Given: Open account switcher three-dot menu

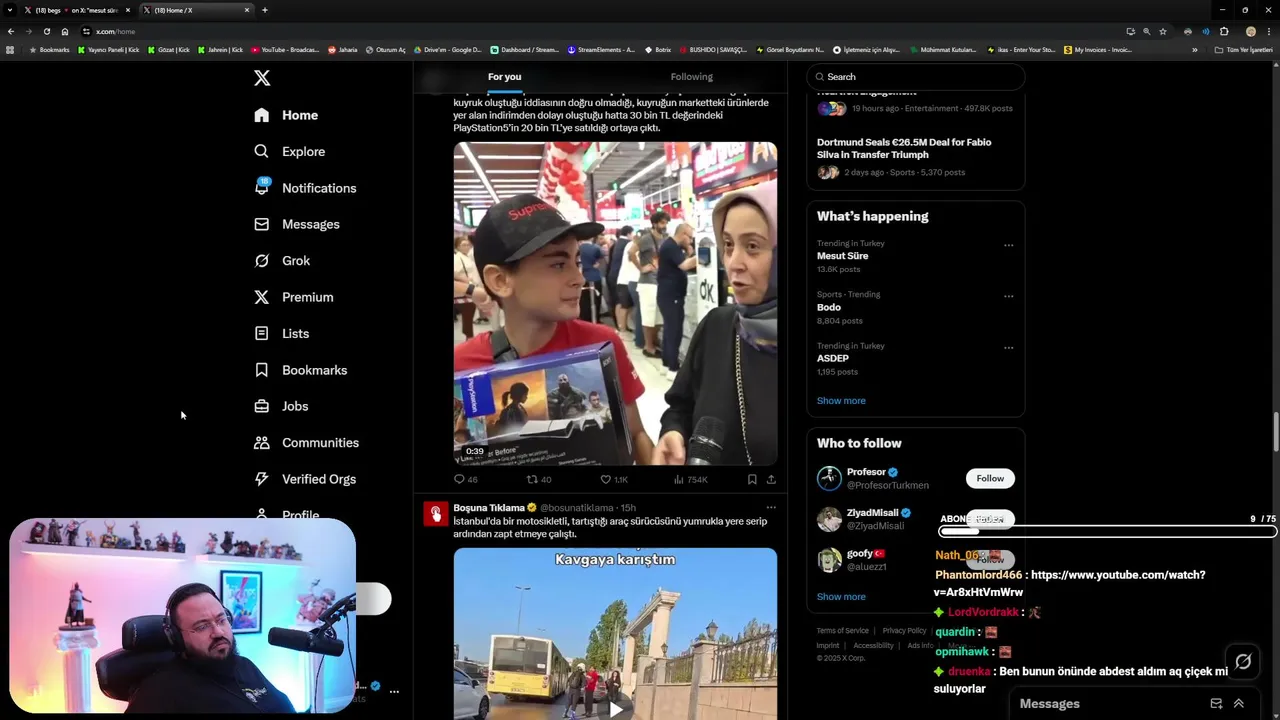Looking at the screenshot, I should [394, 691].
